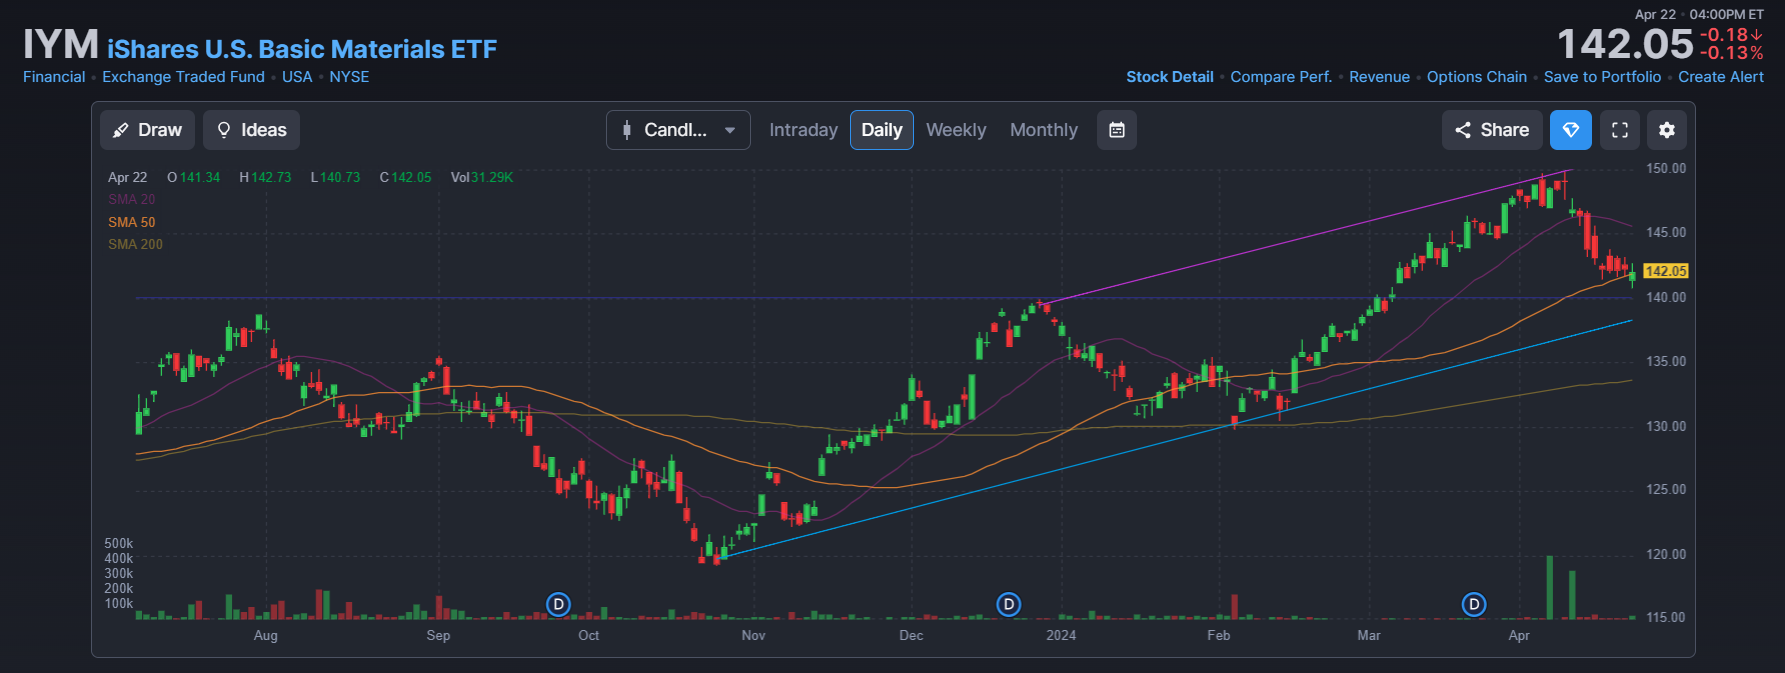Switch to Monthly timeframe
This screenshot has width=1785, height=673.
[x=1044, y=130]
